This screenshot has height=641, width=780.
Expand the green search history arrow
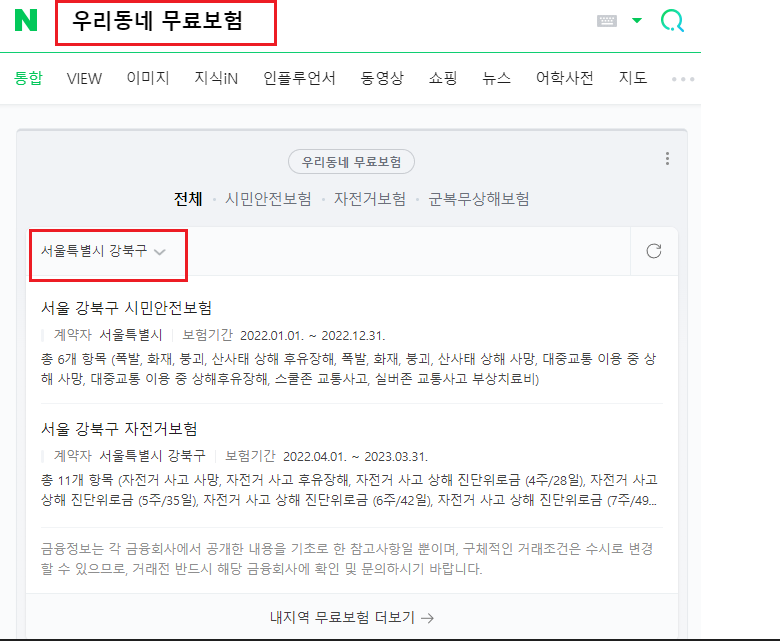point(637,20)
